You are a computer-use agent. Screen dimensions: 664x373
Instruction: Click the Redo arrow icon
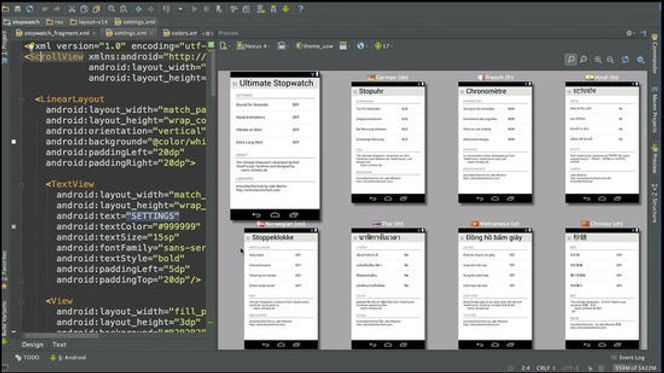57,8
